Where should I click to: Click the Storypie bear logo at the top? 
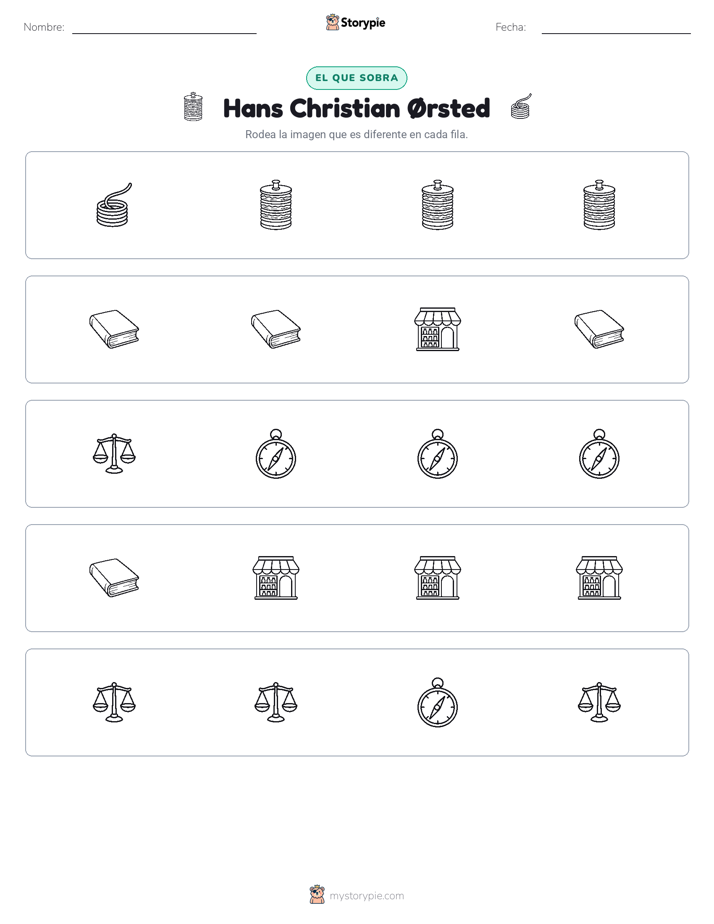coord(332,22)
